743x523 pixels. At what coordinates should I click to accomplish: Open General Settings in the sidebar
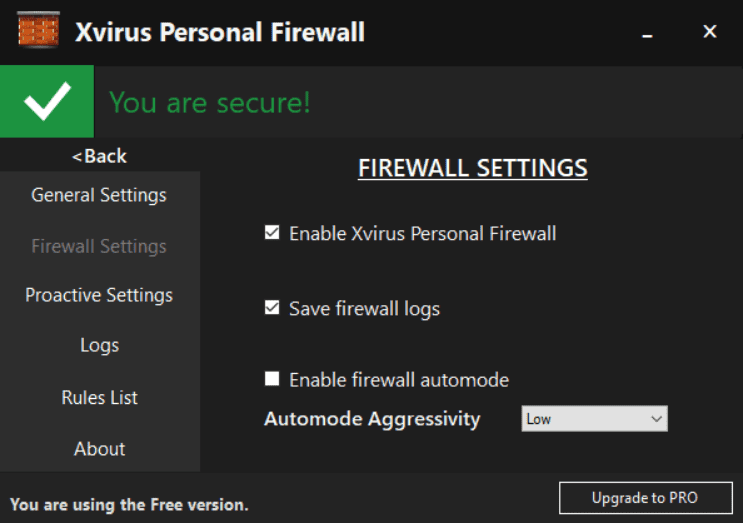click(99, 195)
